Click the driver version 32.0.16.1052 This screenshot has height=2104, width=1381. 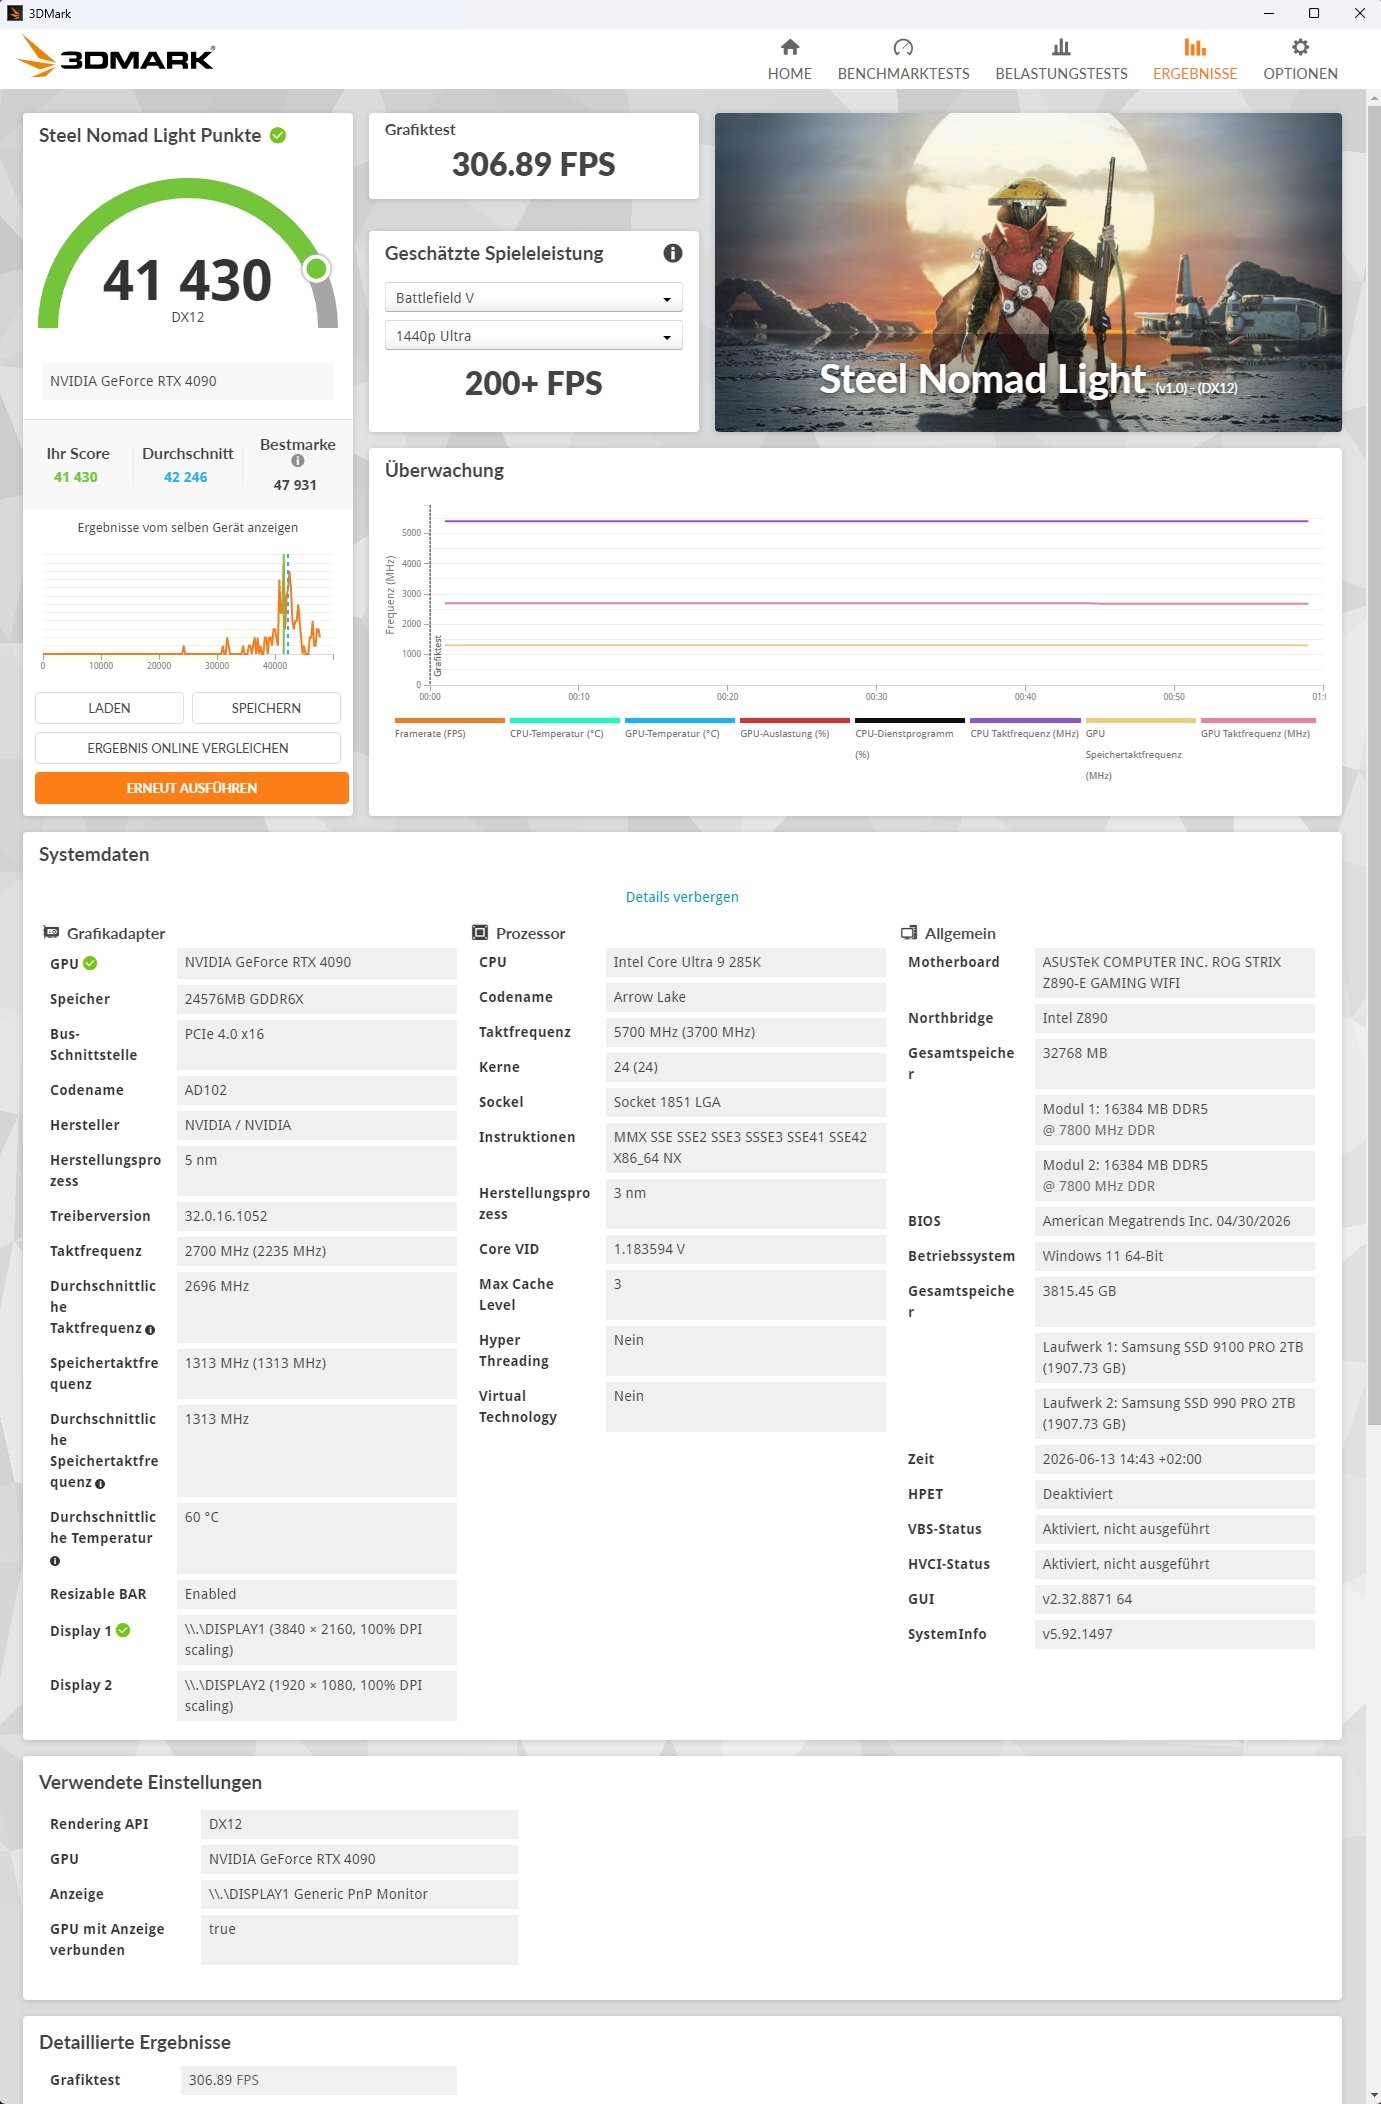pos(317,1216)
